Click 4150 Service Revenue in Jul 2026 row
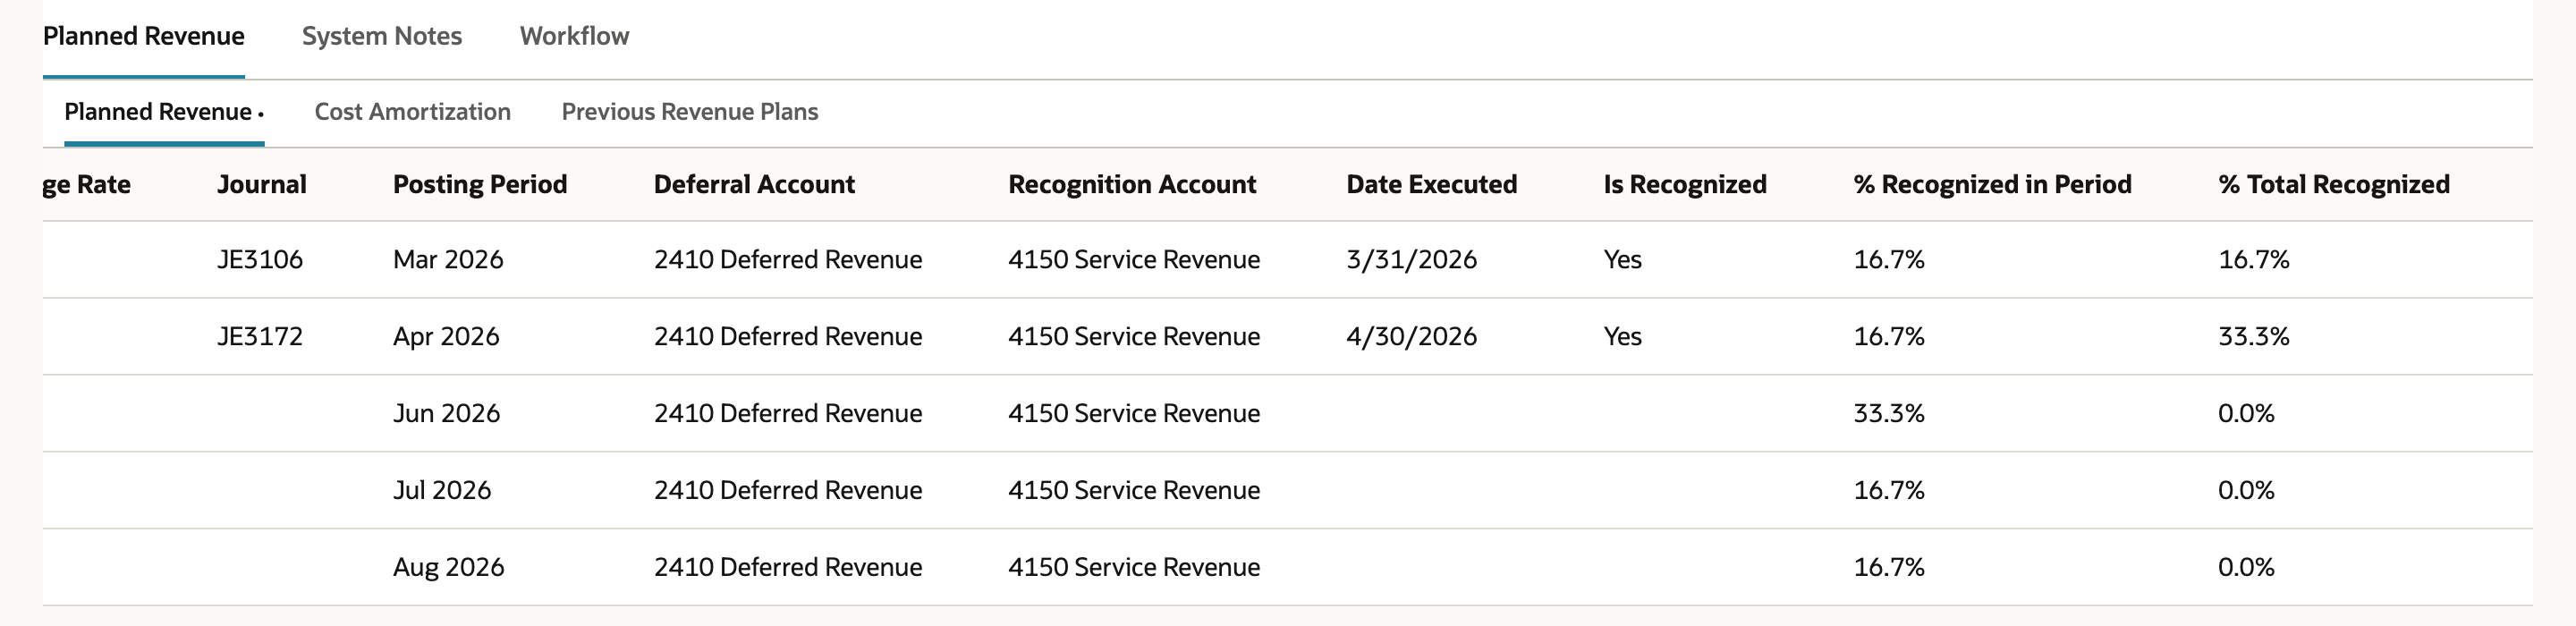2576x626 pixels. coord(1134,491)
